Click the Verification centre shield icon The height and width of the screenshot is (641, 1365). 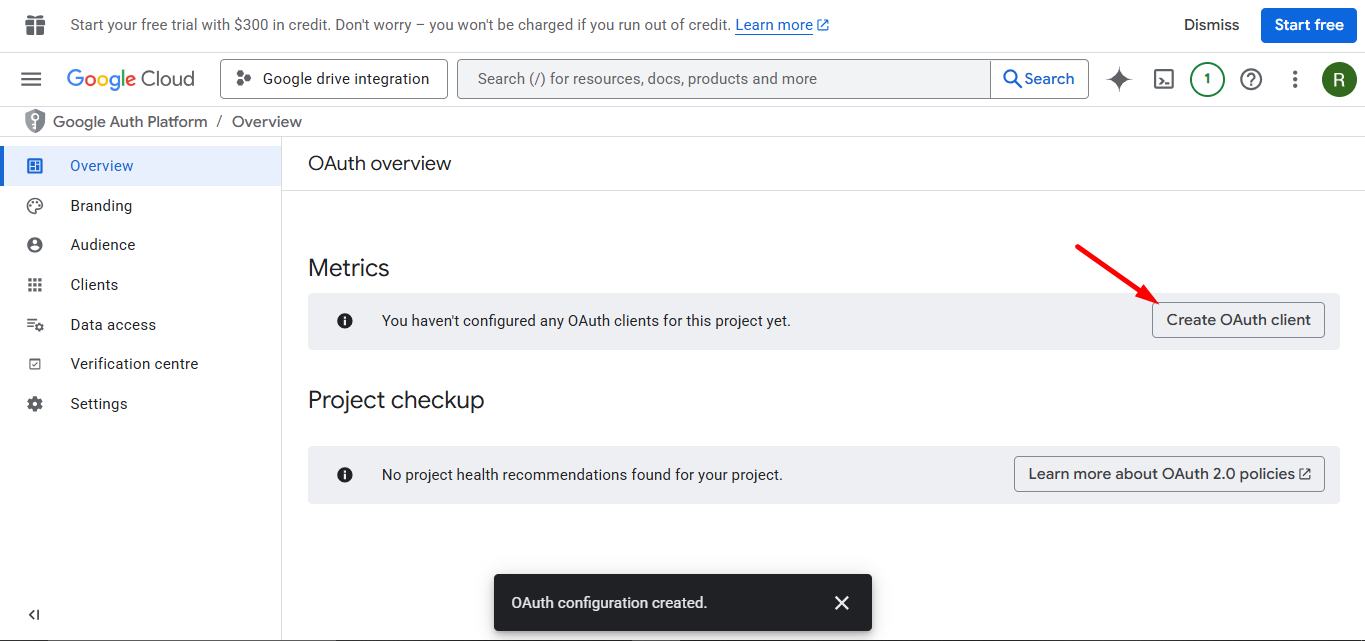(x=35, y=363)
